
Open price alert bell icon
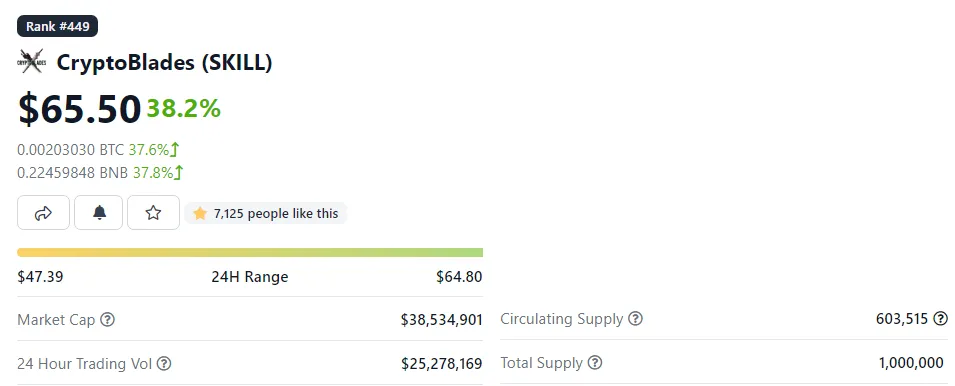[99, 212]
